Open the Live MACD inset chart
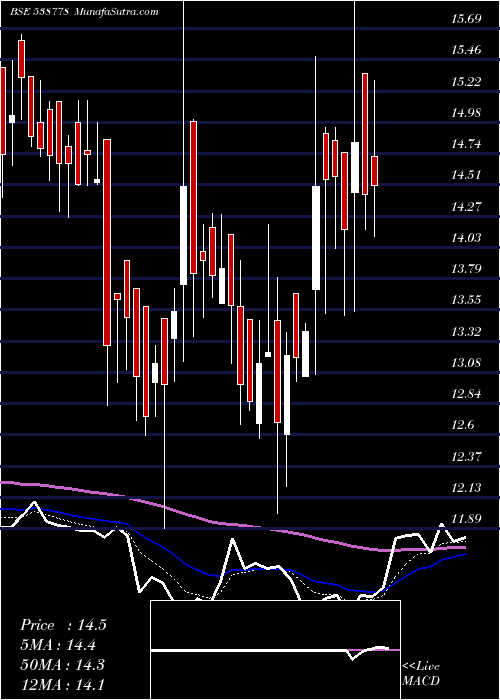Screen dimensions: 500x700 point(275,650)
